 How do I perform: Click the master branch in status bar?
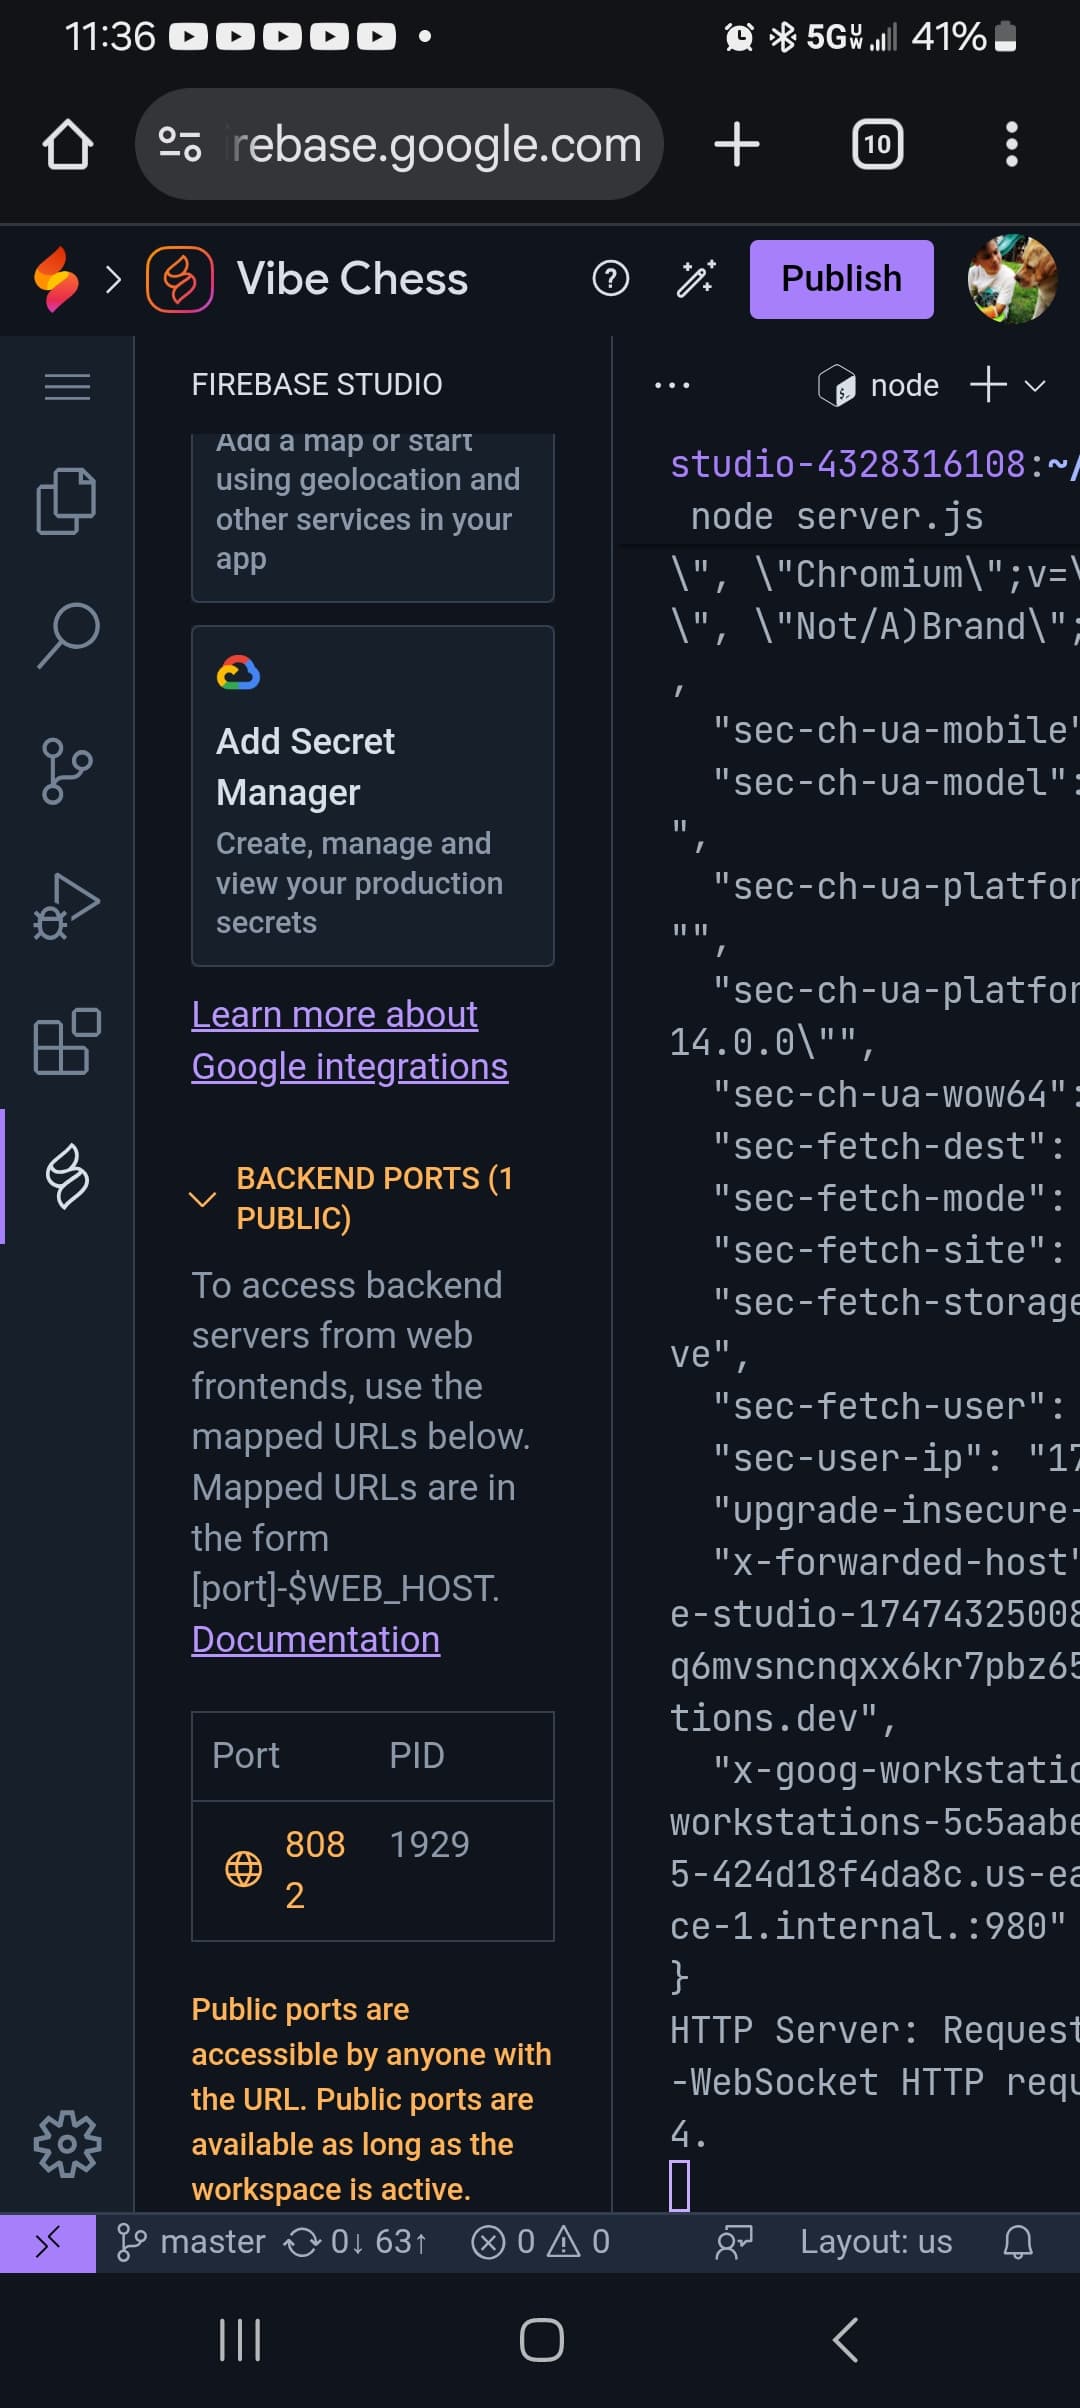(191, 2242)
